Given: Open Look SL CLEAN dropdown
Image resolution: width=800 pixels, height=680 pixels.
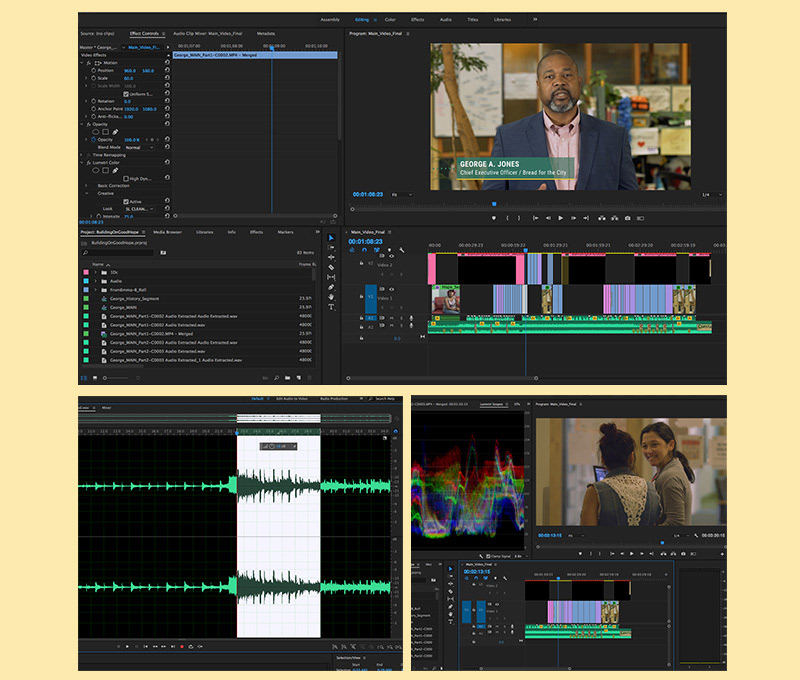Looking at the screenshot, I should click(139, 209).
